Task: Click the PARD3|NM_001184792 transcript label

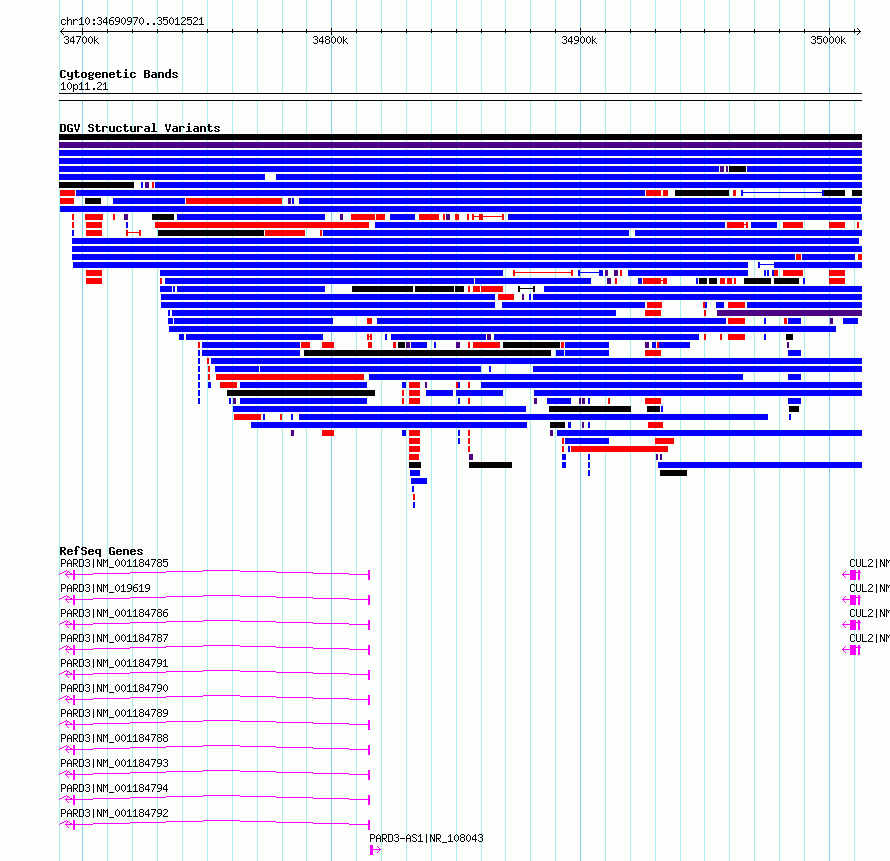Action: click(114, 813)
